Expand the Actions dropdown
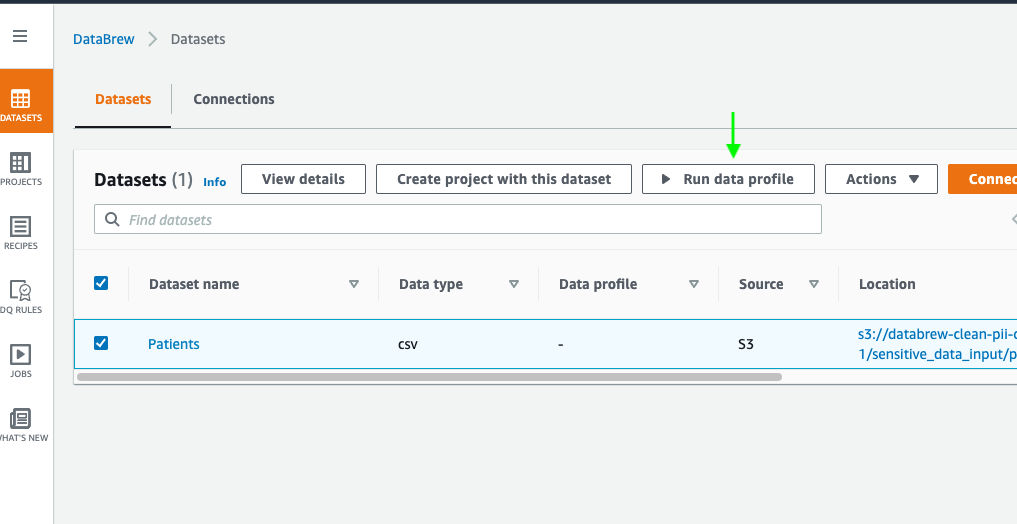This screenshot has width=1017, height=524. tap(881, 179)
